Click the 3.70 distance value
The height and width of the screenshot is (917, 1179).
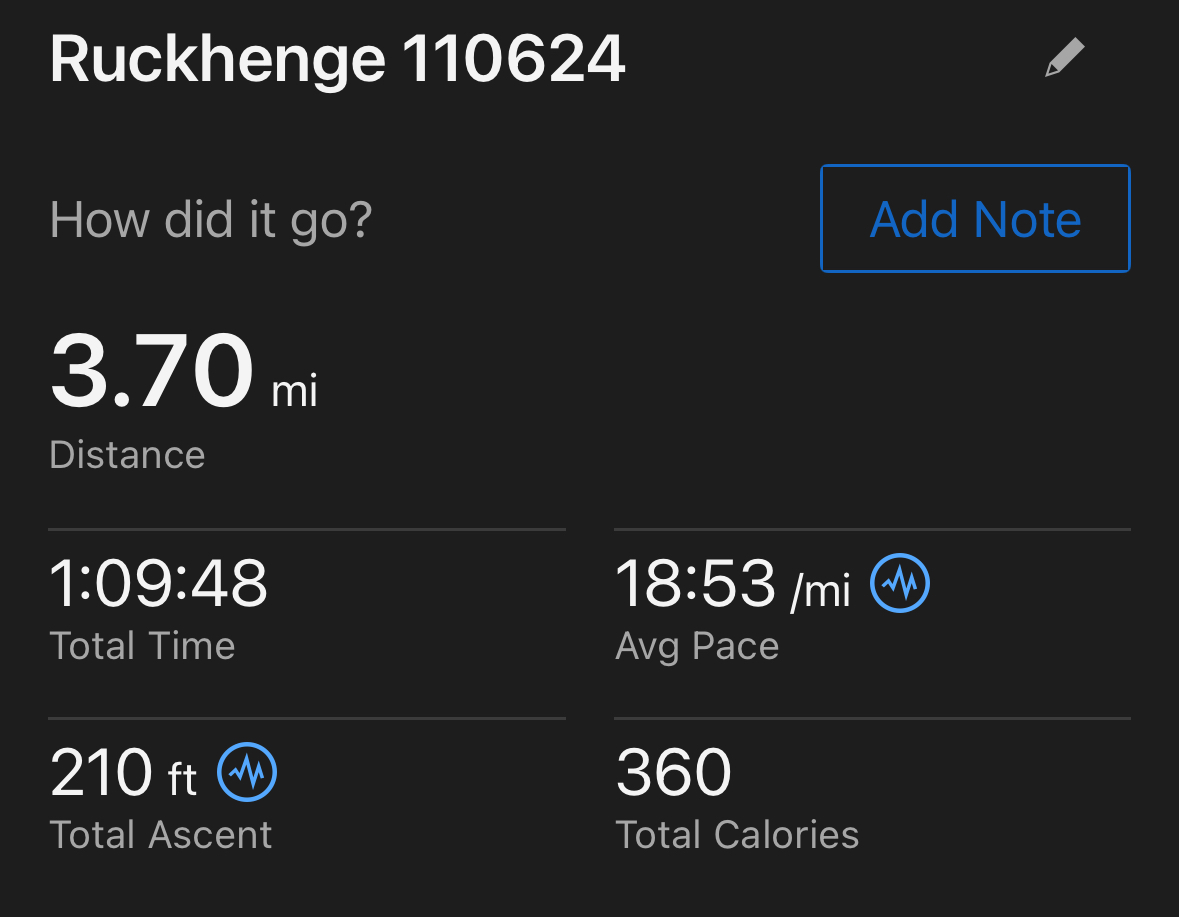click(x=152, y=373)
